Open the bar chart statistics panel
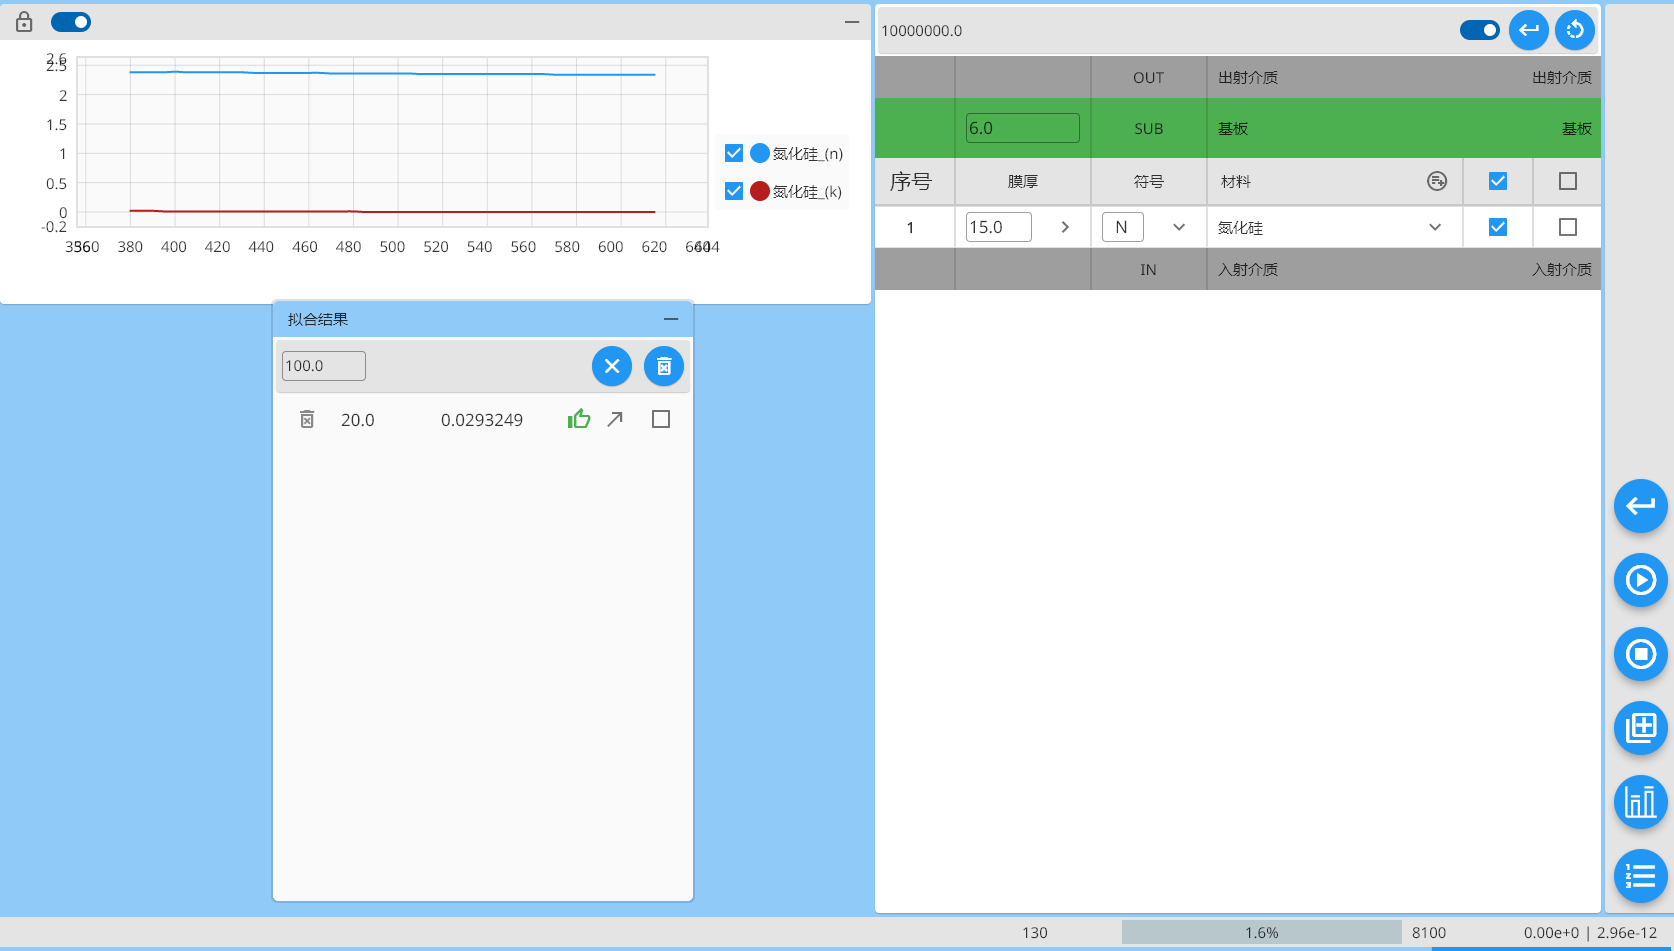Image resolution: width=1674 pixels, height=951 pixels. (x=1640, y=802)
